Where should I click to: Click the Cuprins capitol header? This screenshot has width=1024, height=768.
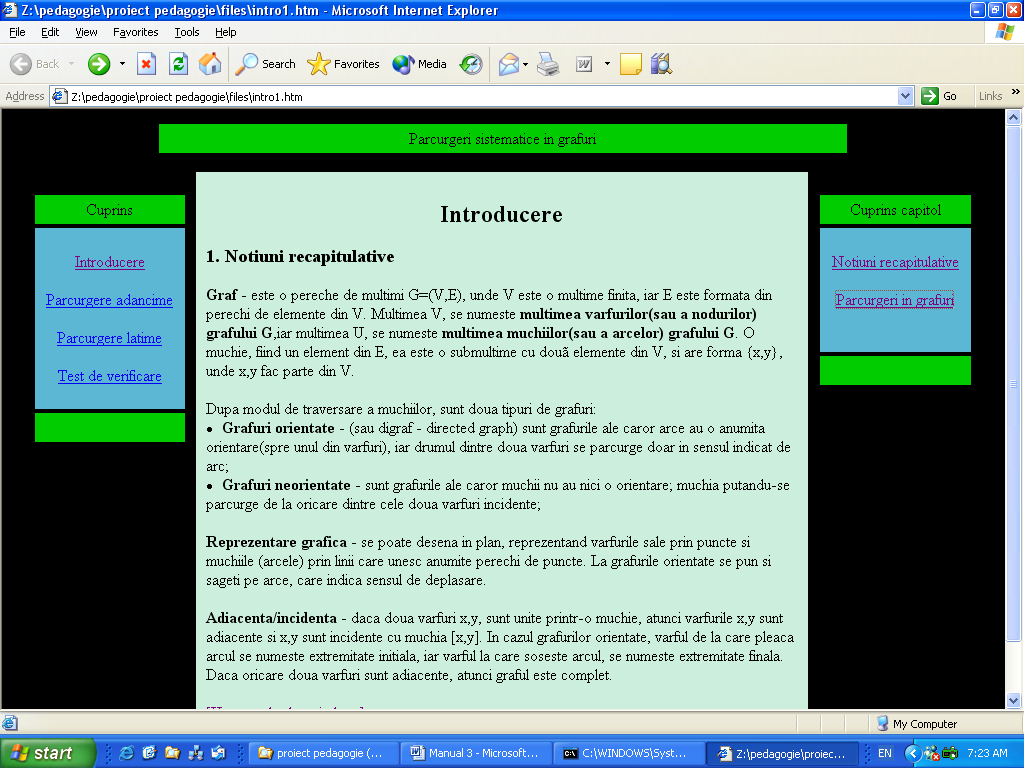pyautogui.click(x=895, y=210)
